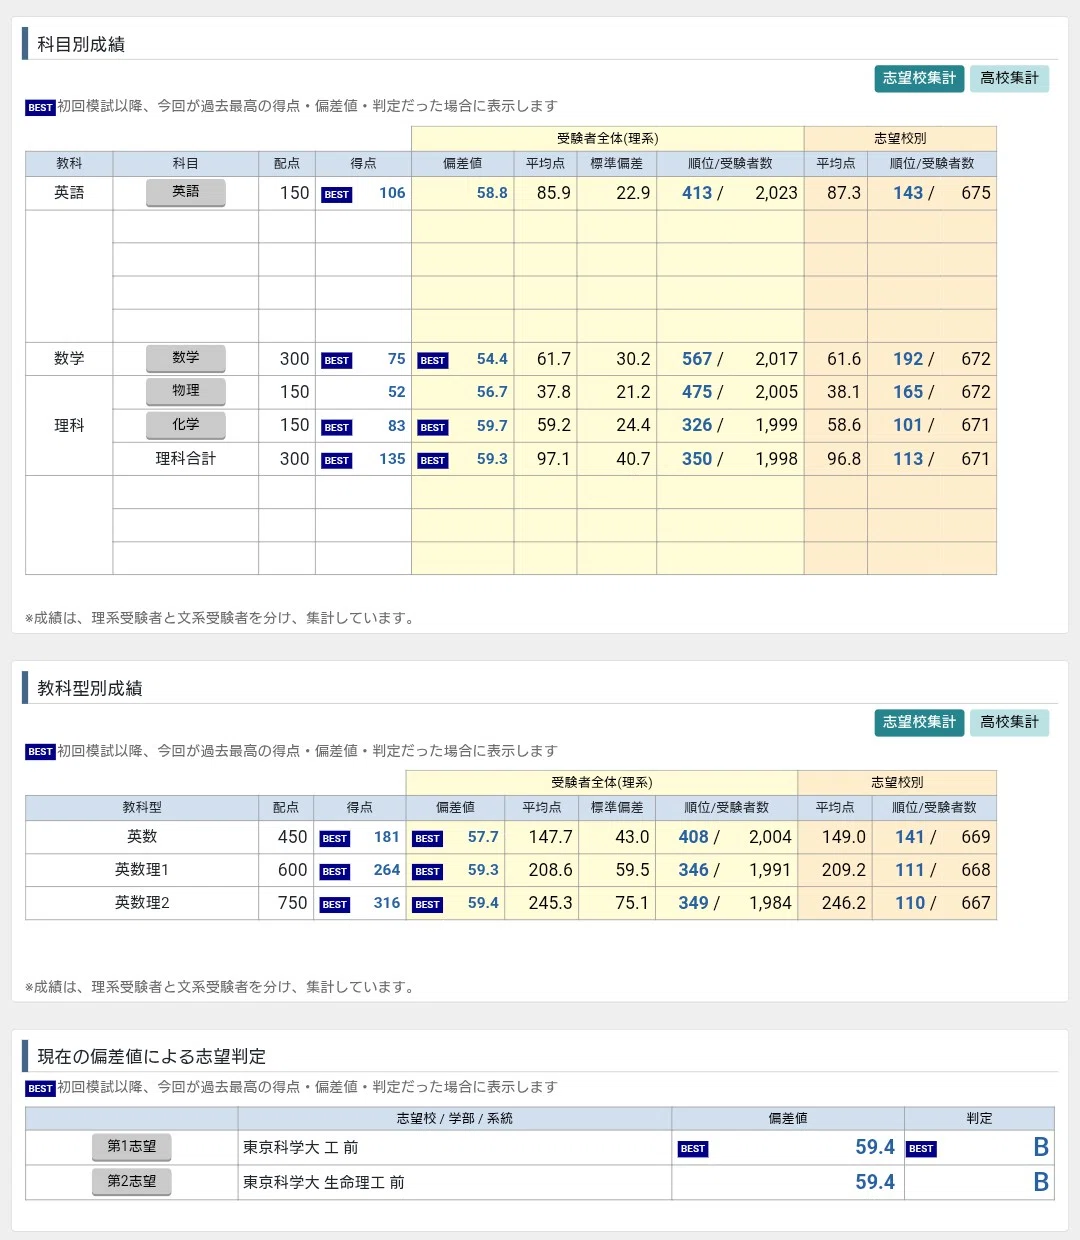This screenshot has height=1240, width=1080.
Task: Click 高校集計 button in 教科型別成績 section
Action: (1009, 722)
